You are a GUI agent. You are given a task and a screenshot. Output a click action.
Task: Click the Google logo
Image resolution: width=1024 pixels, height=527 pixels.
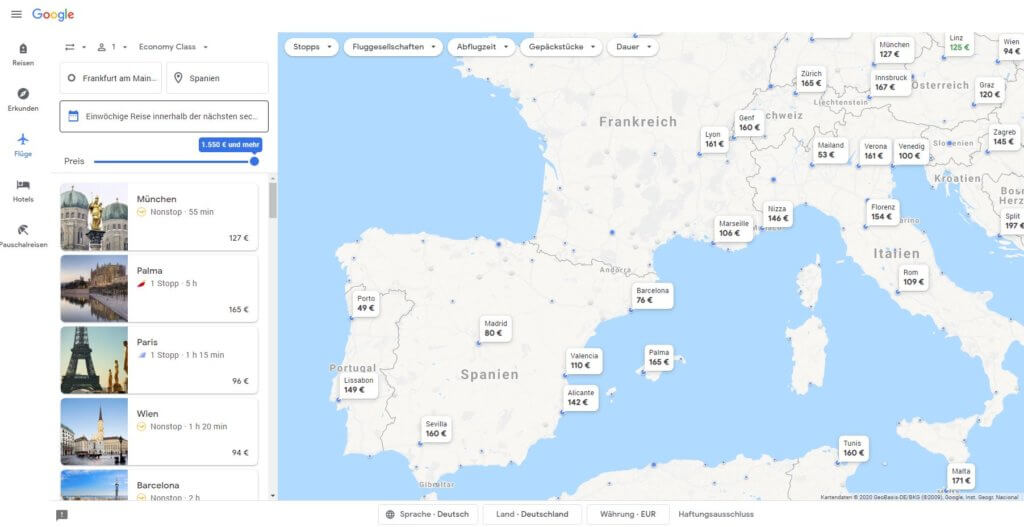click(53, 14)
